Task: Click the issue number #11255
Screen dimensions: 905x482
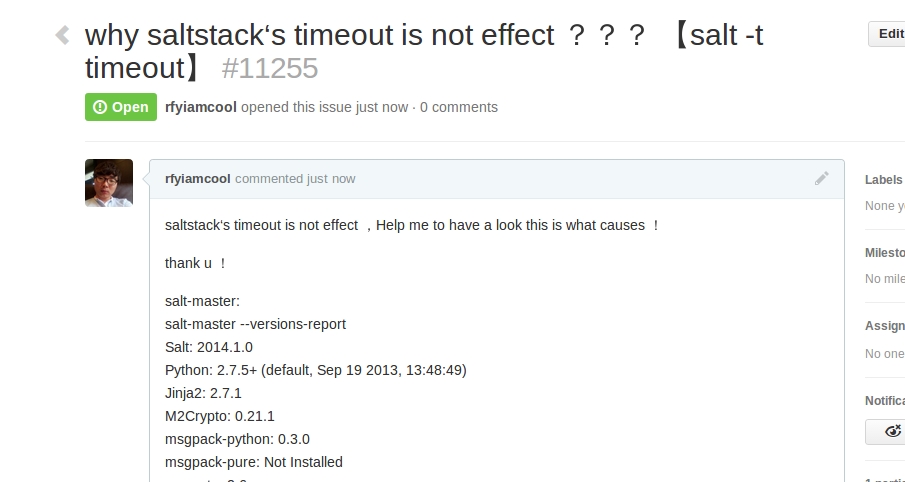Action: 270,68
